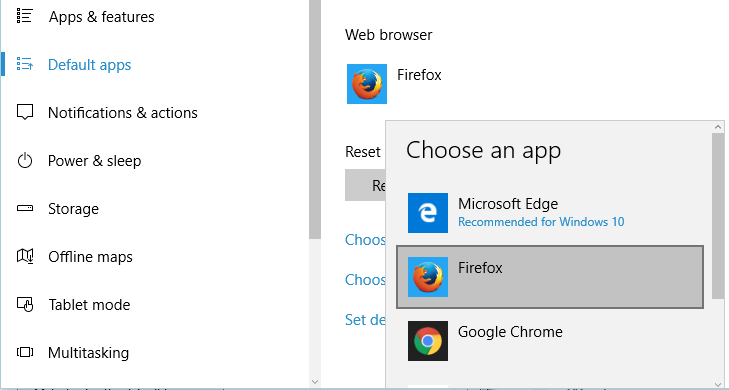729x390 pixels.
Task: Open the current Firefox web browser selector
Action: pyautogui.click(x=394, y=84)
